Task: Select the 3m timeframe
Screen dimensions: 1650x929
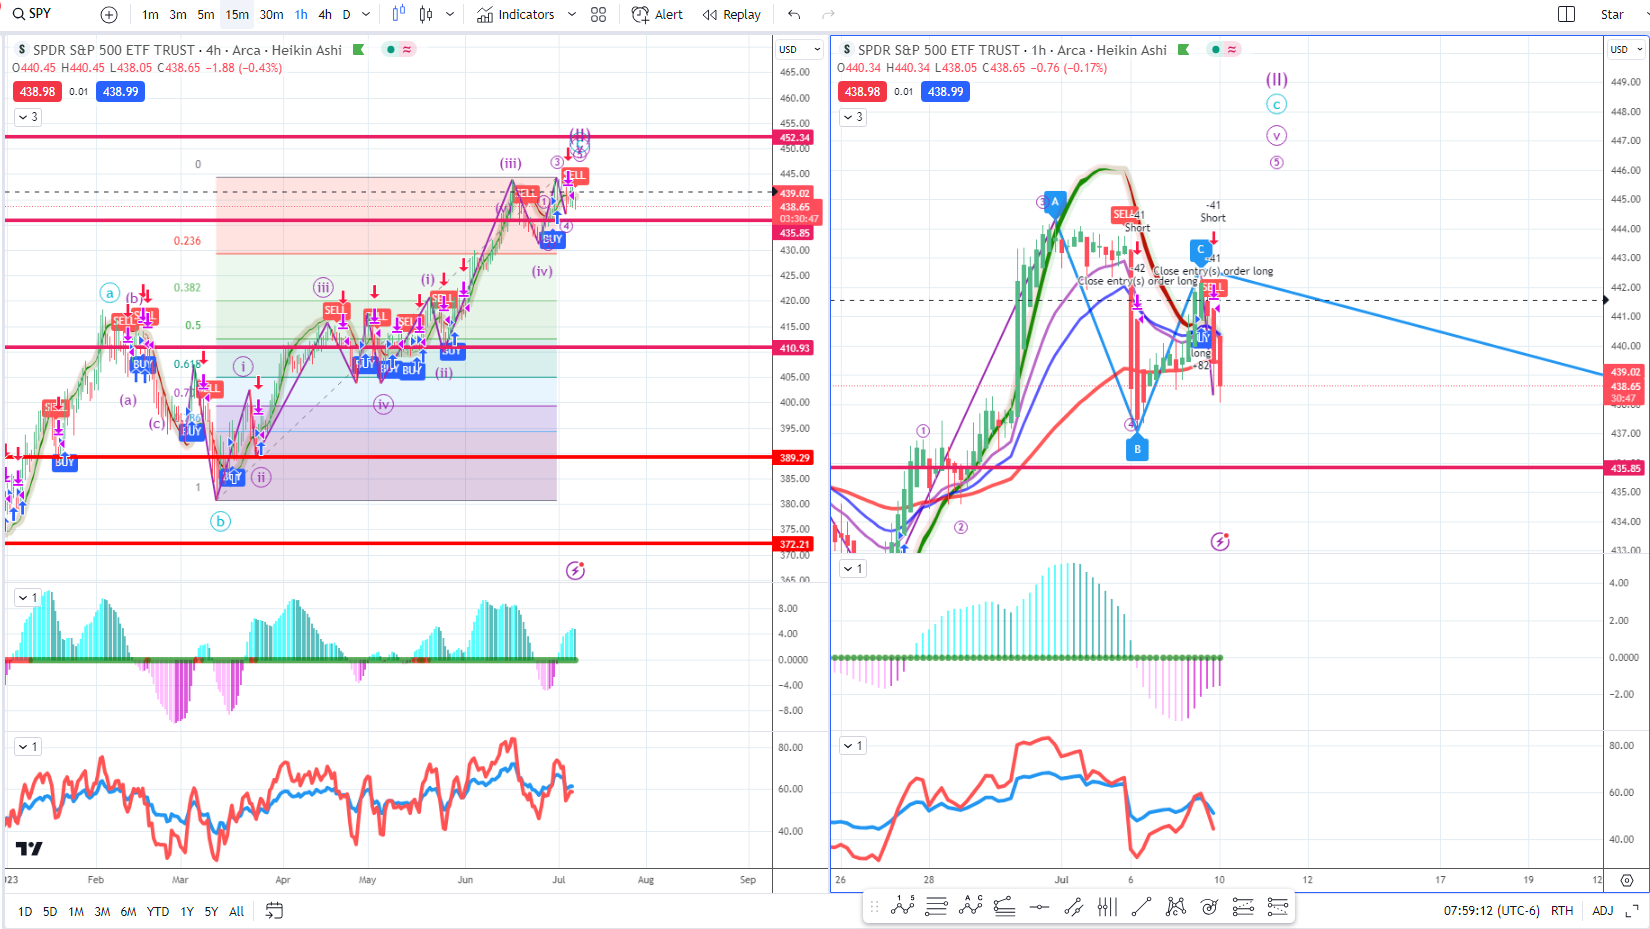Action: [x=178, y=15]
